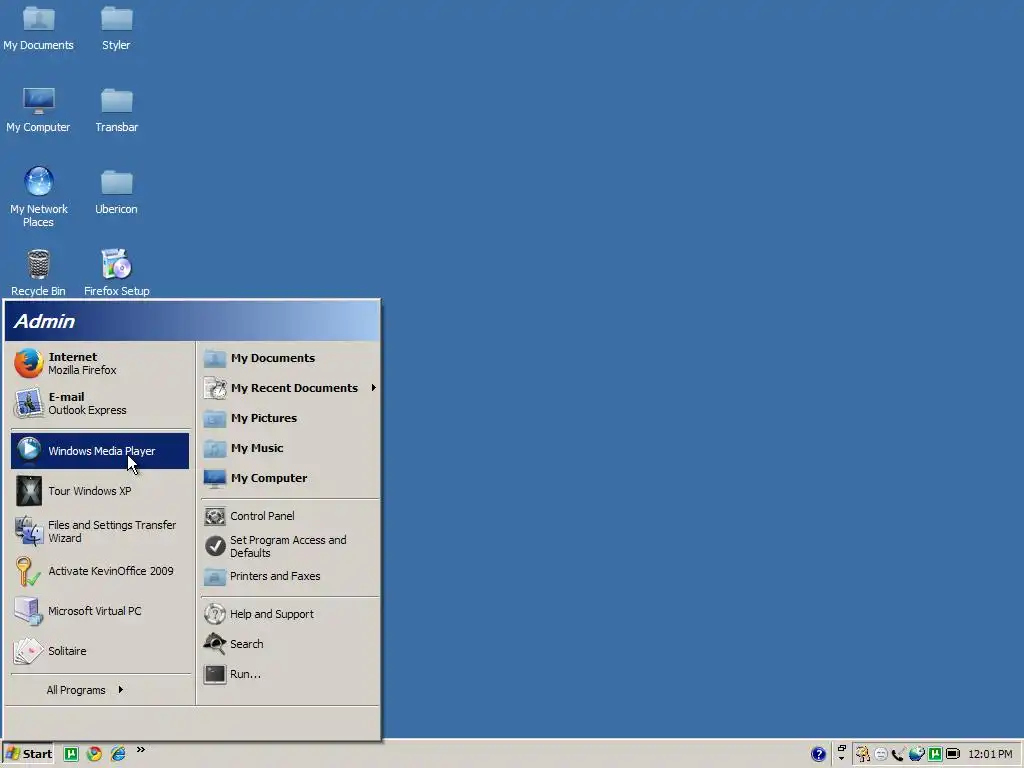Click the uTorrent icon in system tray
This screenshot has height=768, width=1024.
tap(935, 754)
